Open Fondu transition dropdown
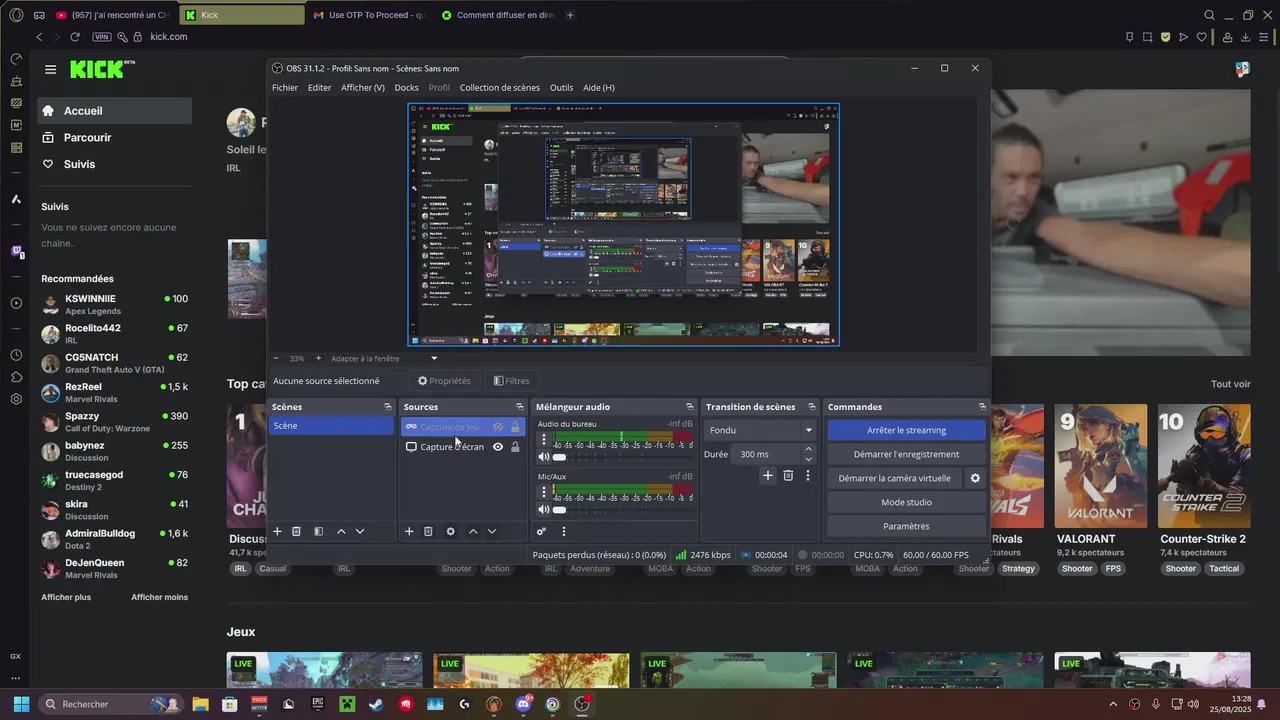Viewport: 1280px width, 720px height. (x=762, y=430)
